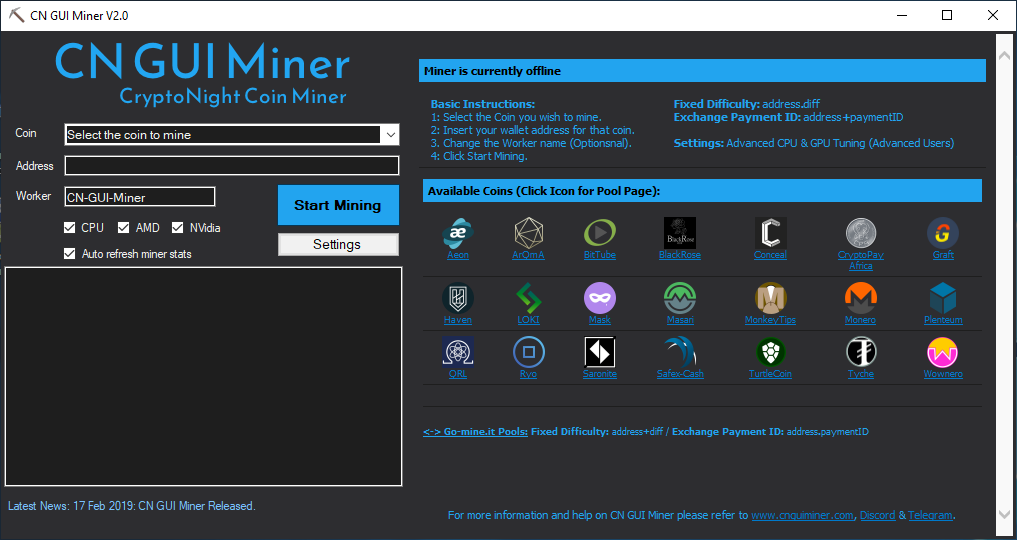Click the Wownero text link

(x=943, y=374)
